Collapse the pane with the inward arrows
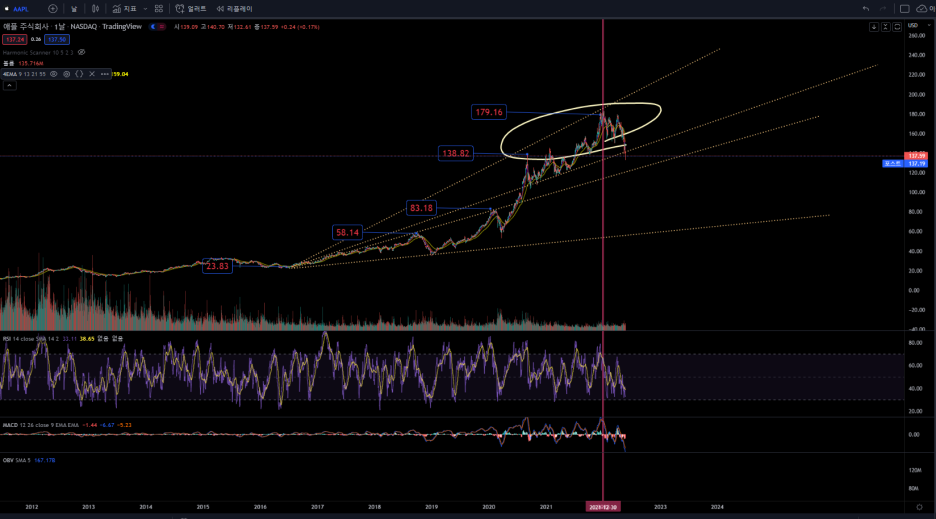Viewport: 936px width, 519px height. 885,27
